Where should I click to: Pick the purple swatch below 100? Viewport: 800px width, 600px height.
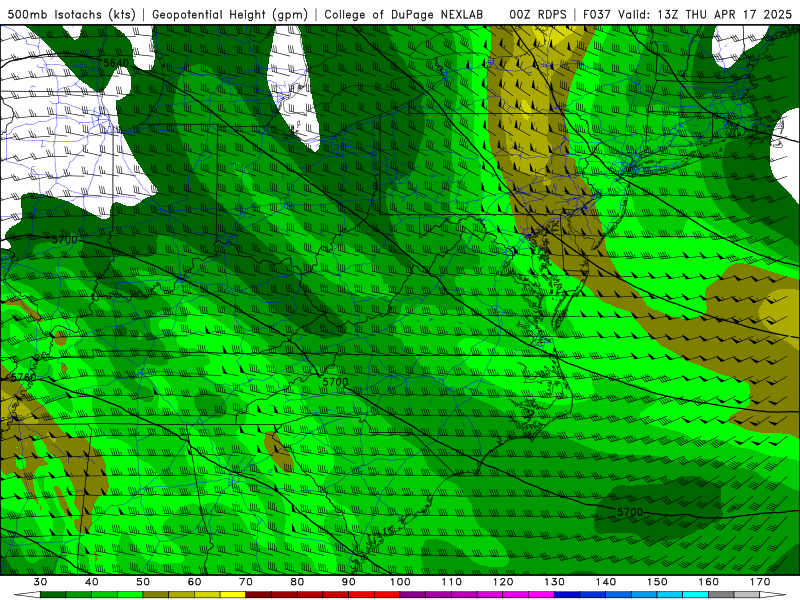(413, 595)
